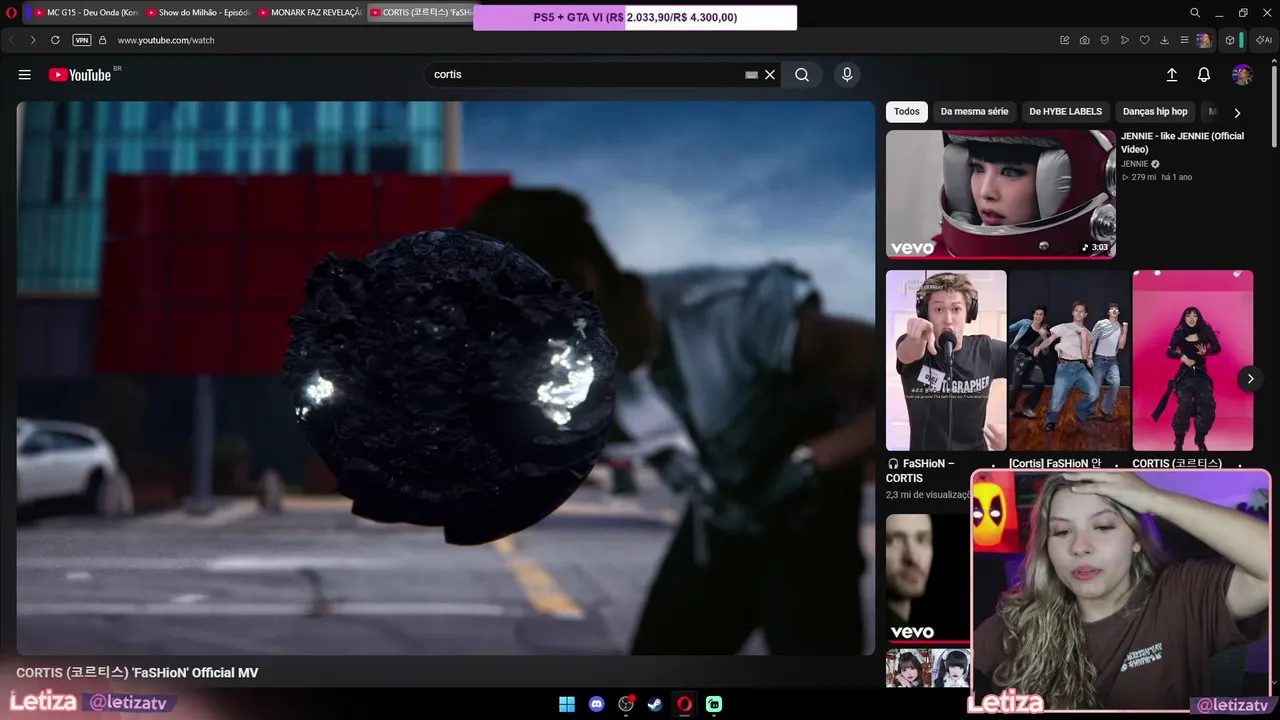
Task: Select the Todos filter chip
Action: [907, 112]
